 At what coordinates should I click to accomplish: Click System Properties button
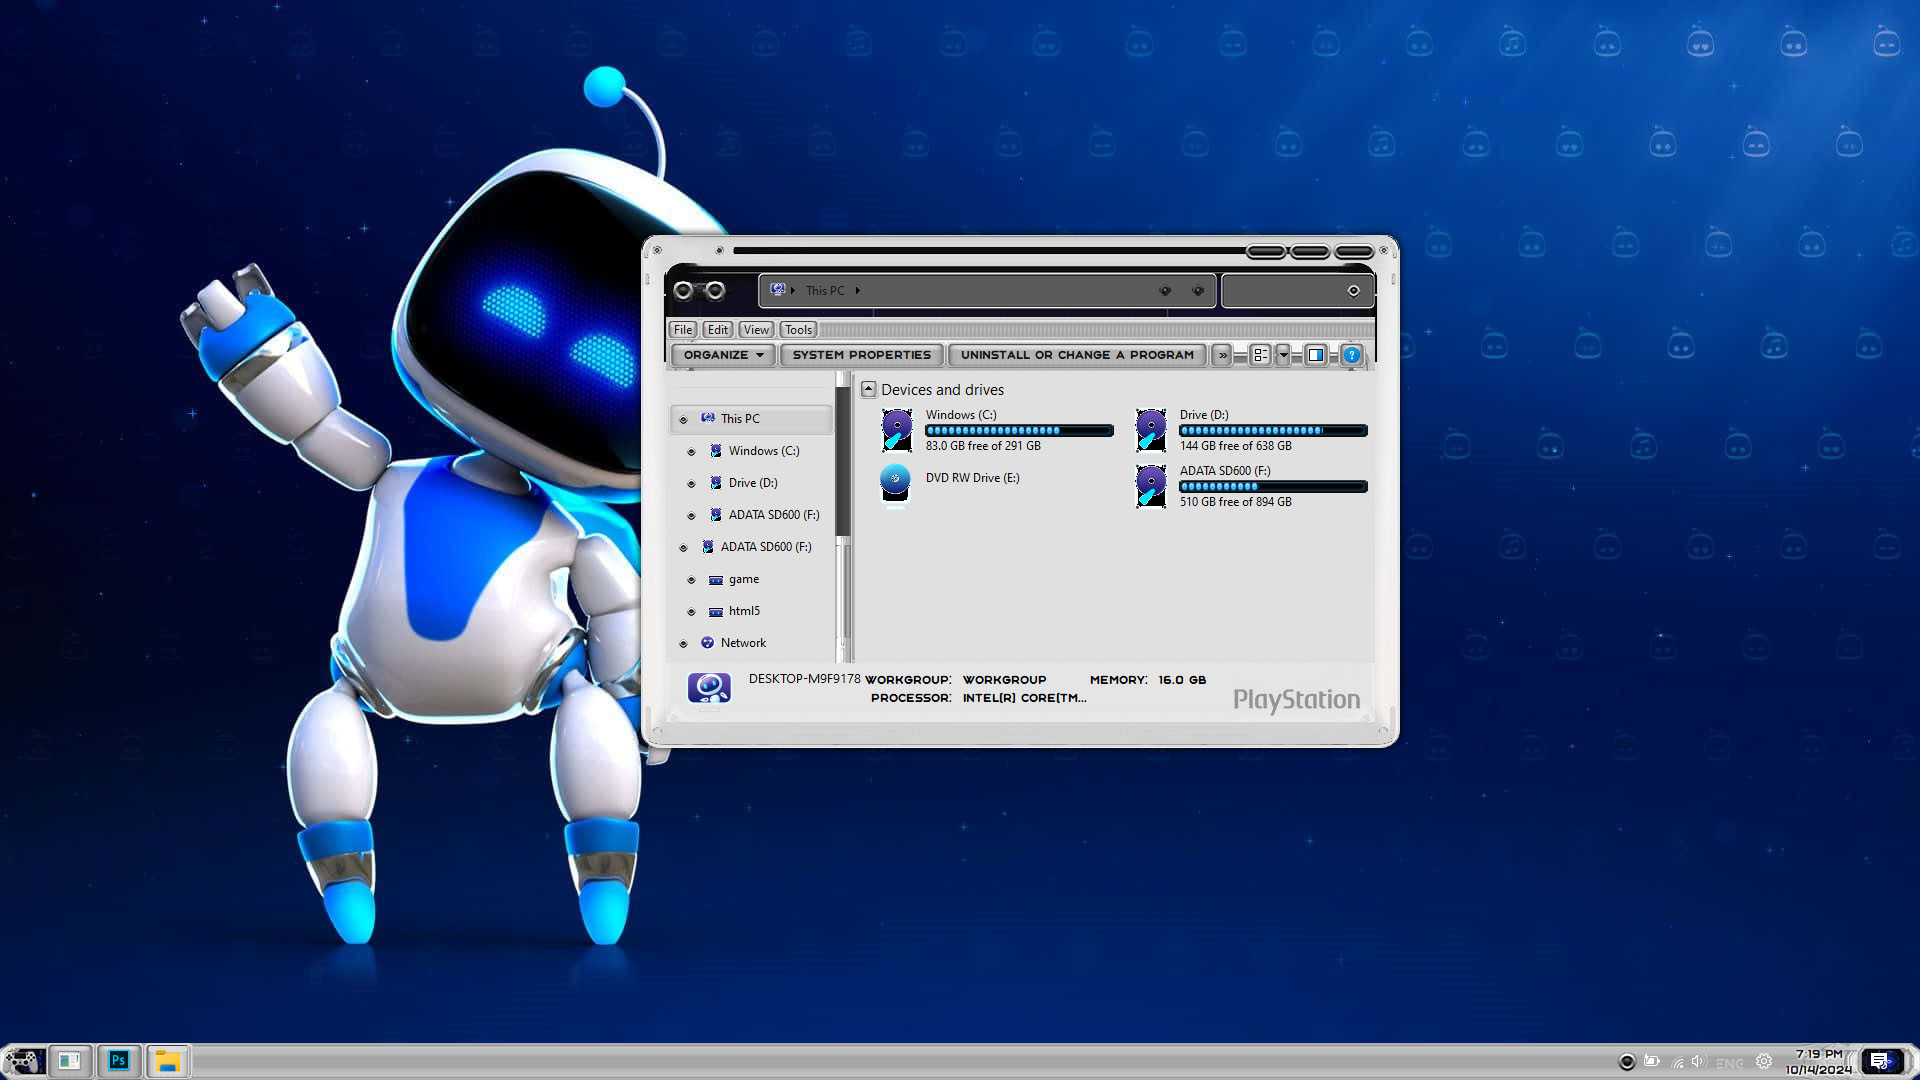click(x=861, y=355)
